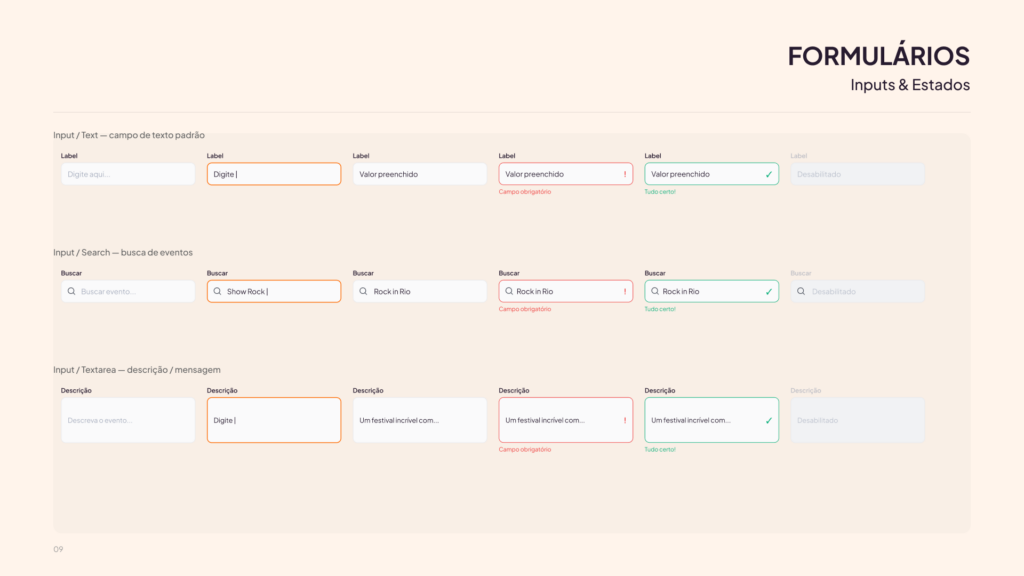Click the green checkmark in the Valor preenchido text field

point(769,174)
